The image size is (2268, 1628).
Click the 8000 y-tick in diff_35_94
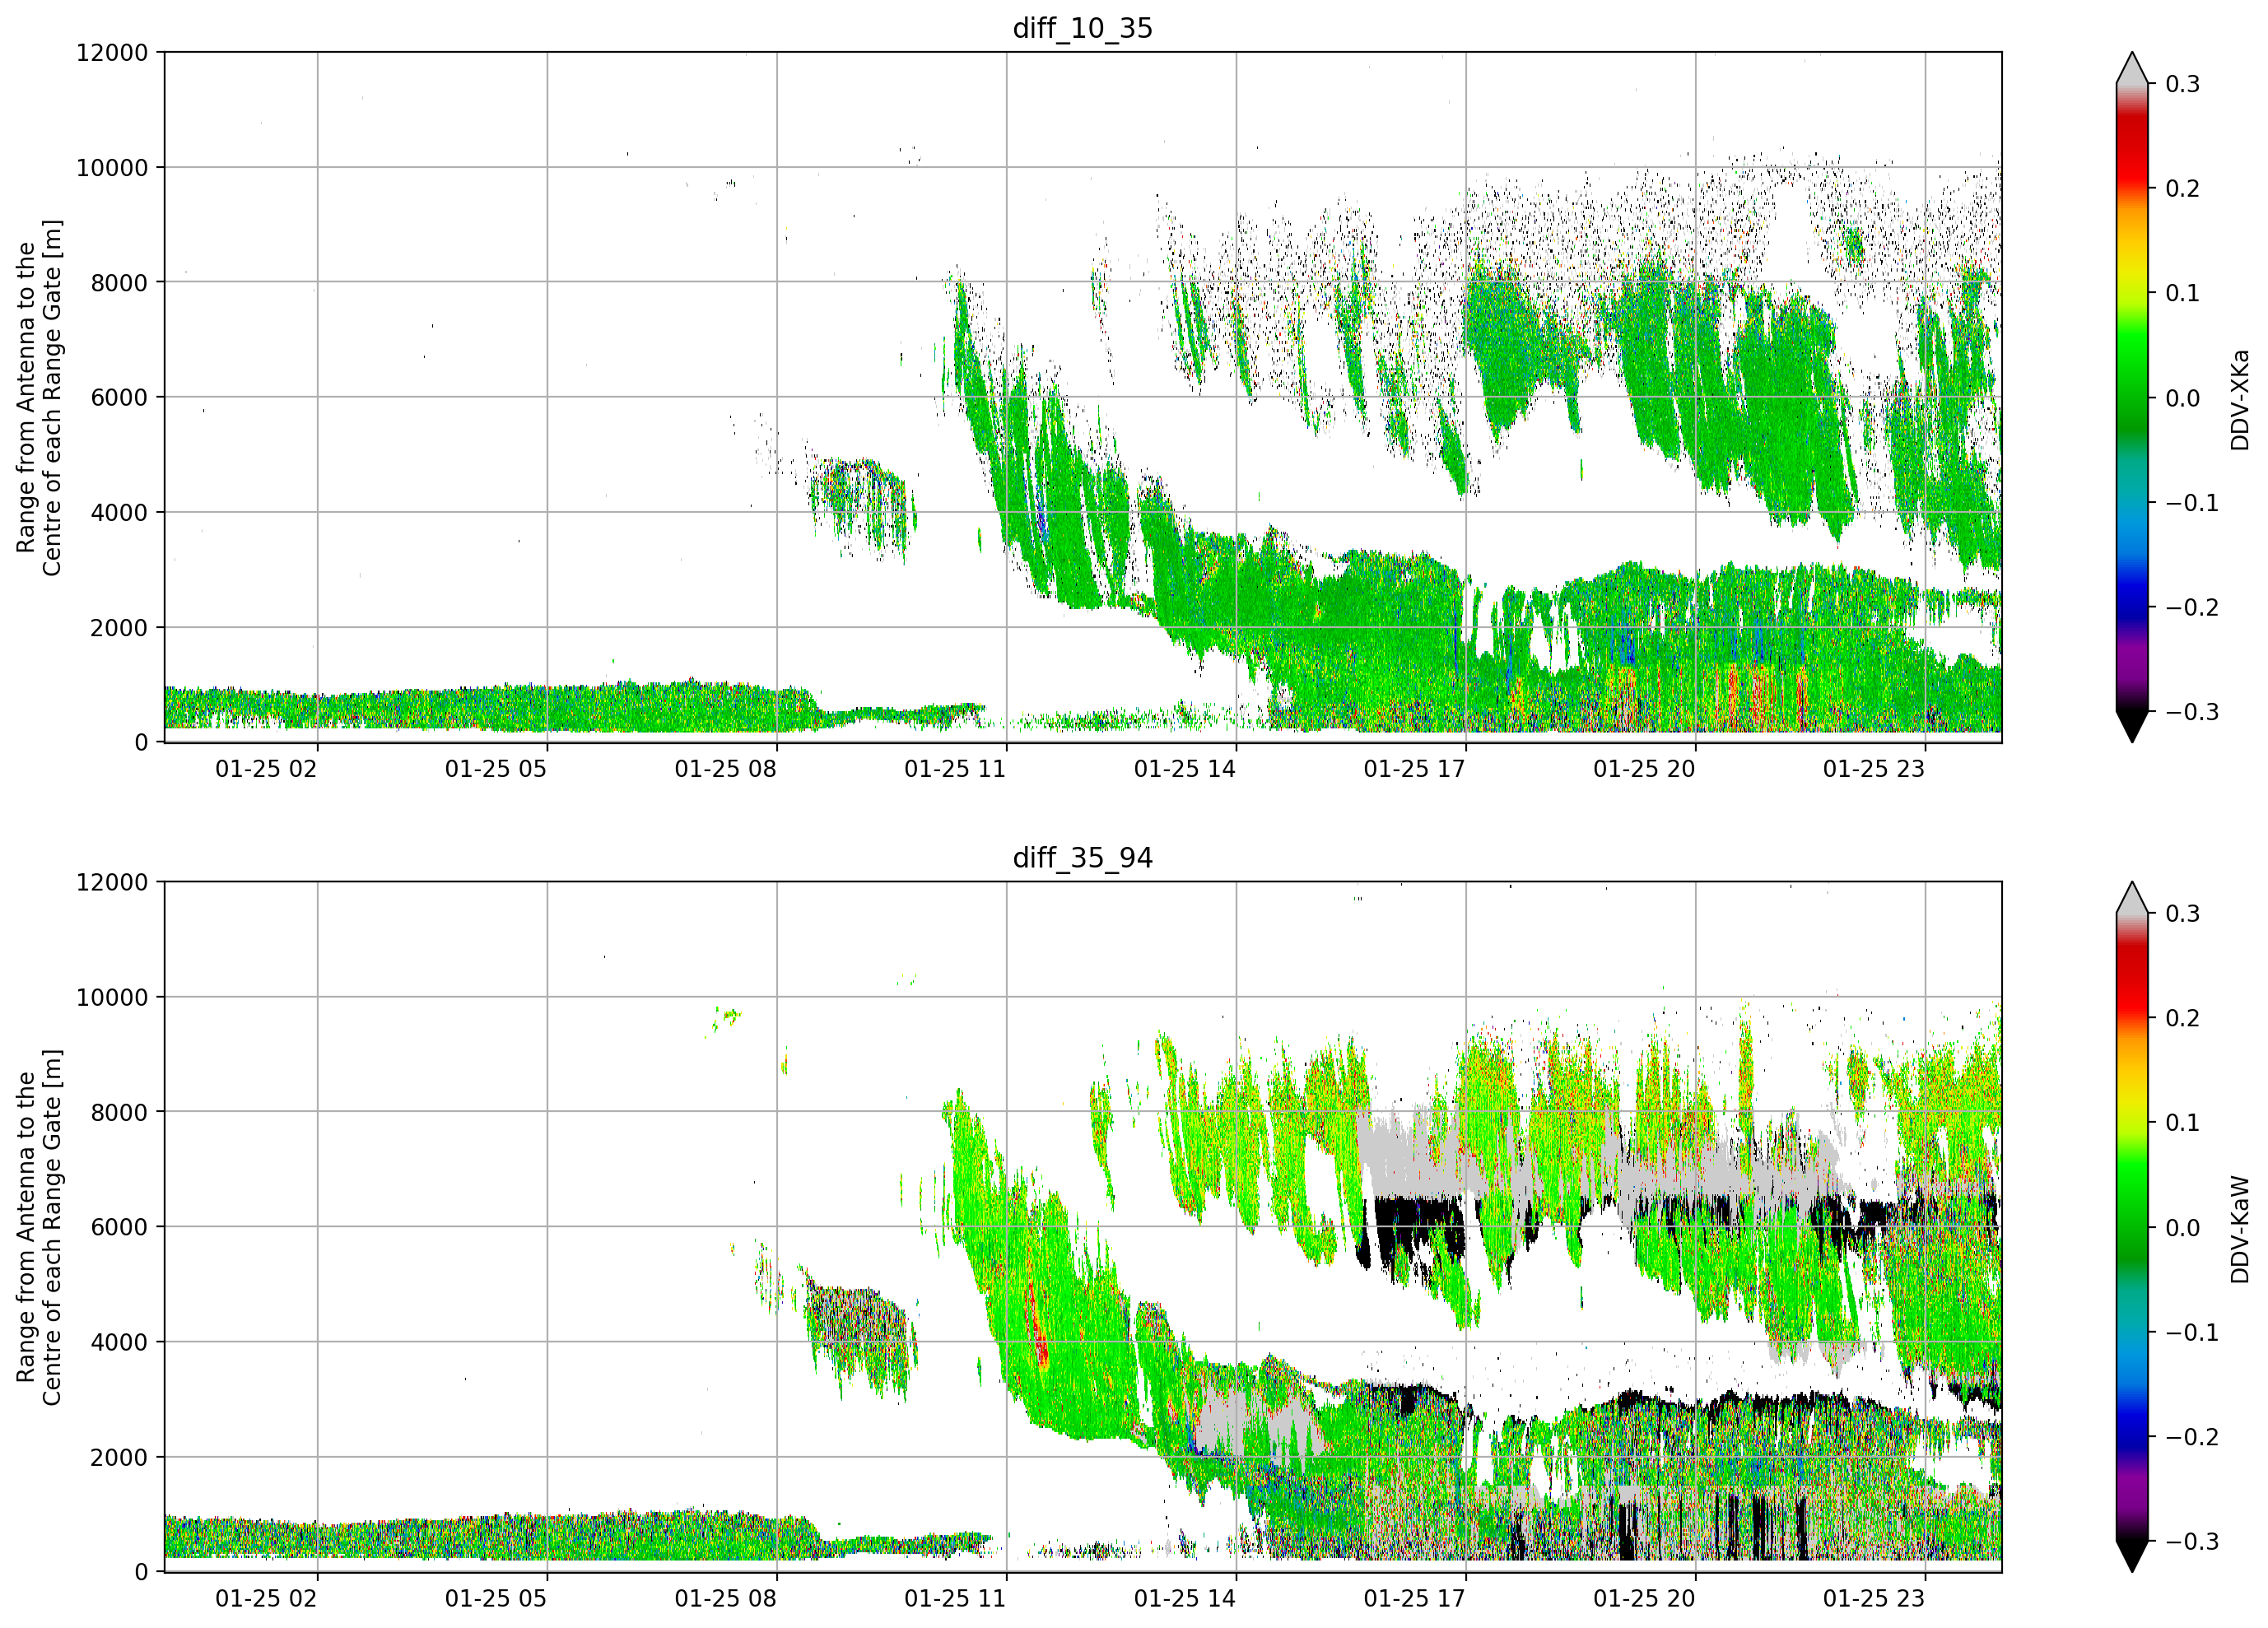pos(119,1113)
